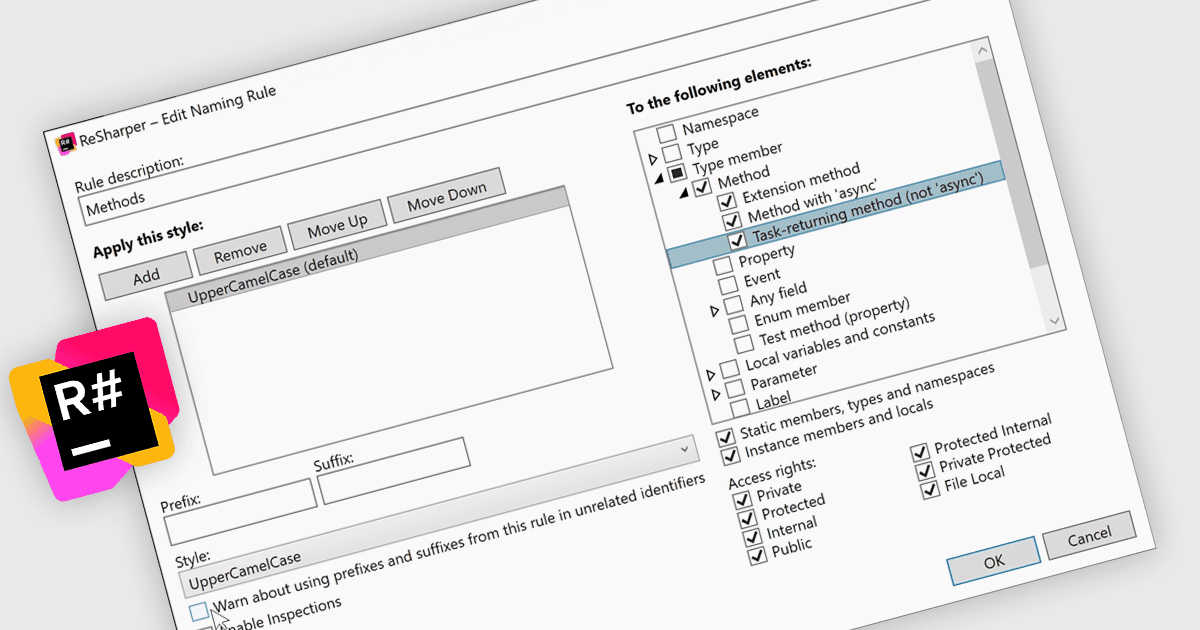Toggle the partially checked Type member checkbox
The height and width of the screenshot is (630, 1200).
tap(678, 171)
